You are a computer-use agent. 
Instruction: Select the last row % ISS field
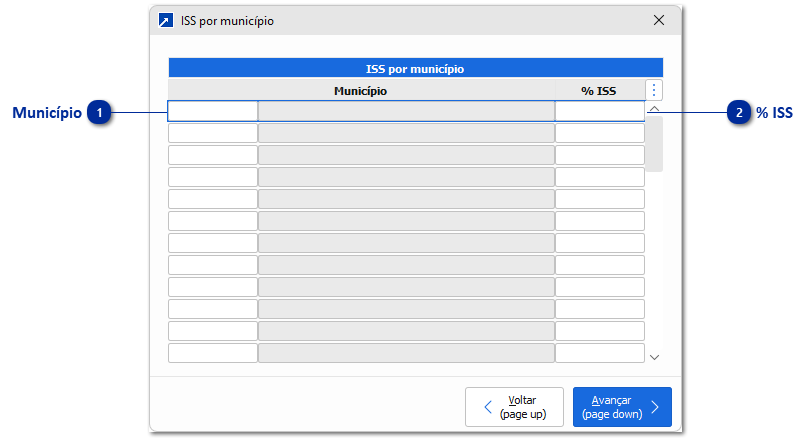point(599,353)
